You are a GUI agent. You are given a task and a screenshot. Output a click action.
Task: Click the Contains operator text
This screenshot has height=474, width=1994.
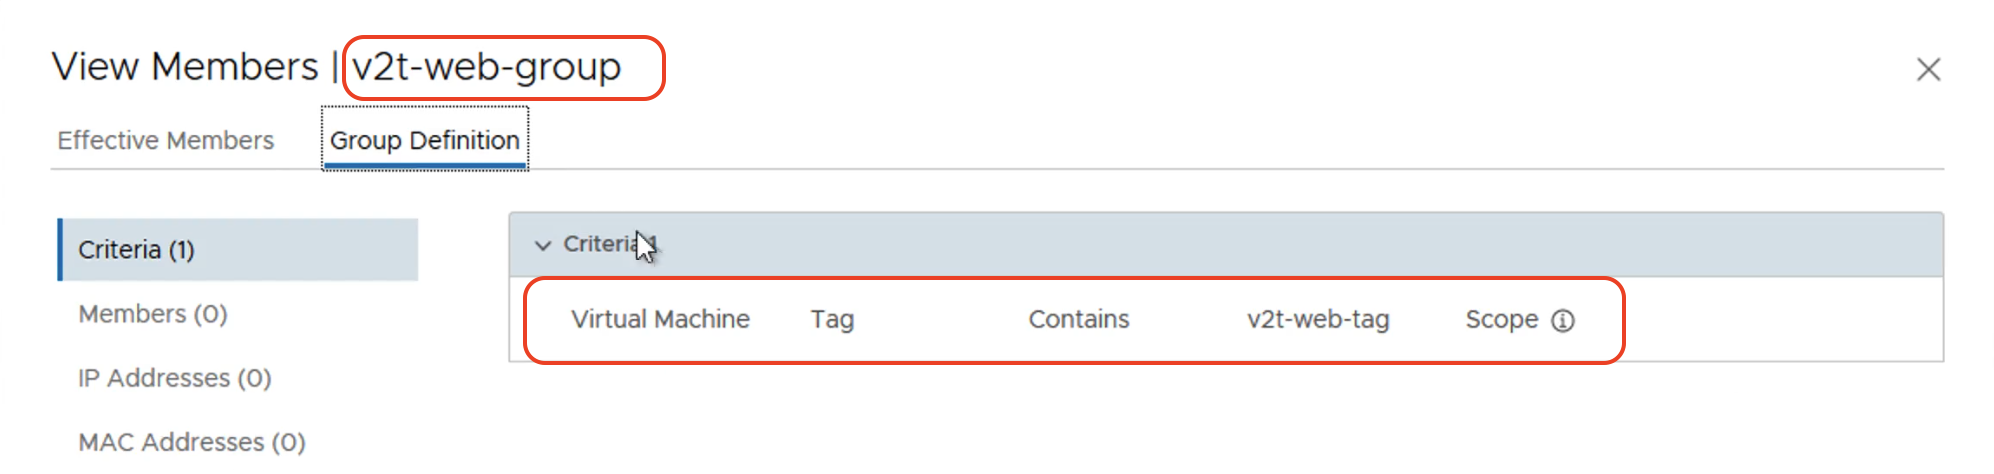tap(1079, 319)
